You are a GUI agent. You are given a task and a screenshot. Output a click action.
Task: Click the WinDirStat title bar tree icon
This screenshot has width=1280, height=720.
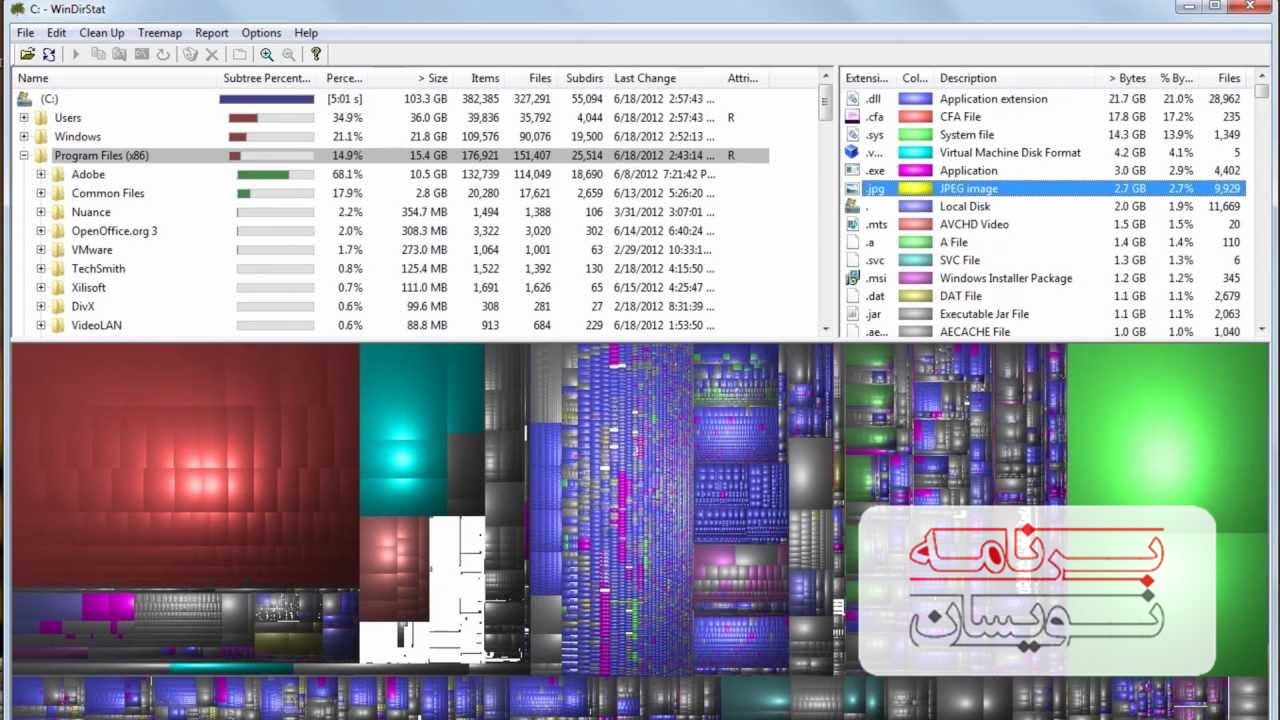[17, 9]
